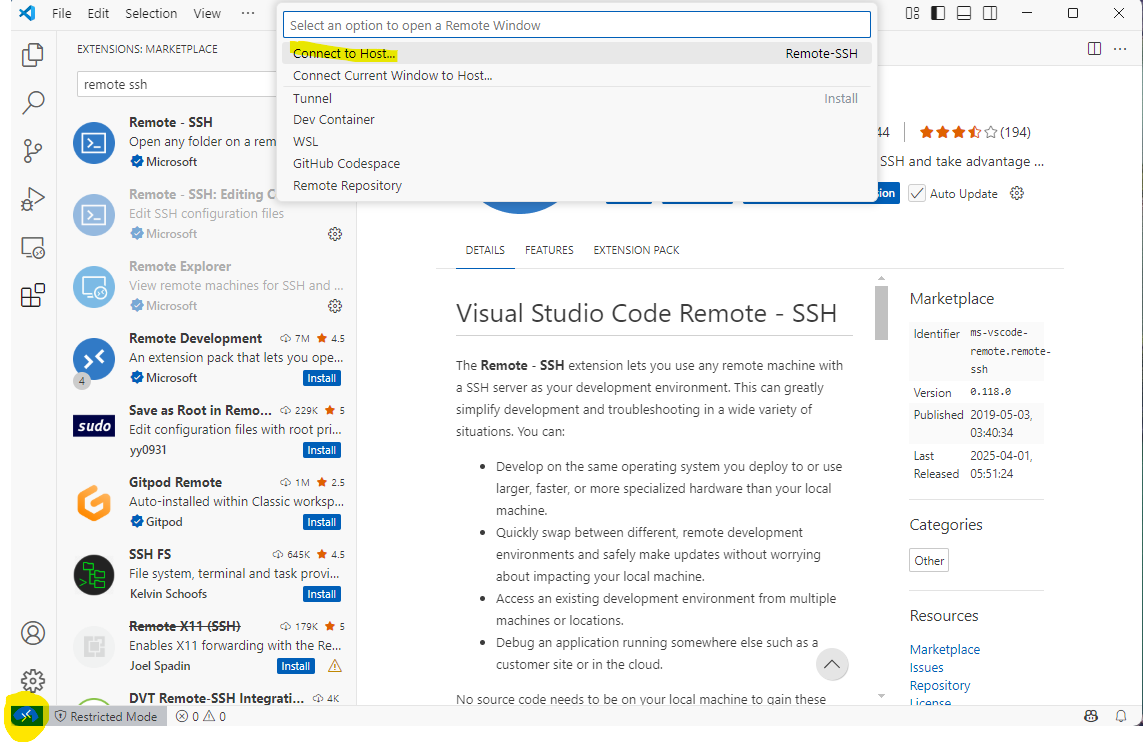
Task: Open the Repository resource link
Action: (x=940, y=685)
